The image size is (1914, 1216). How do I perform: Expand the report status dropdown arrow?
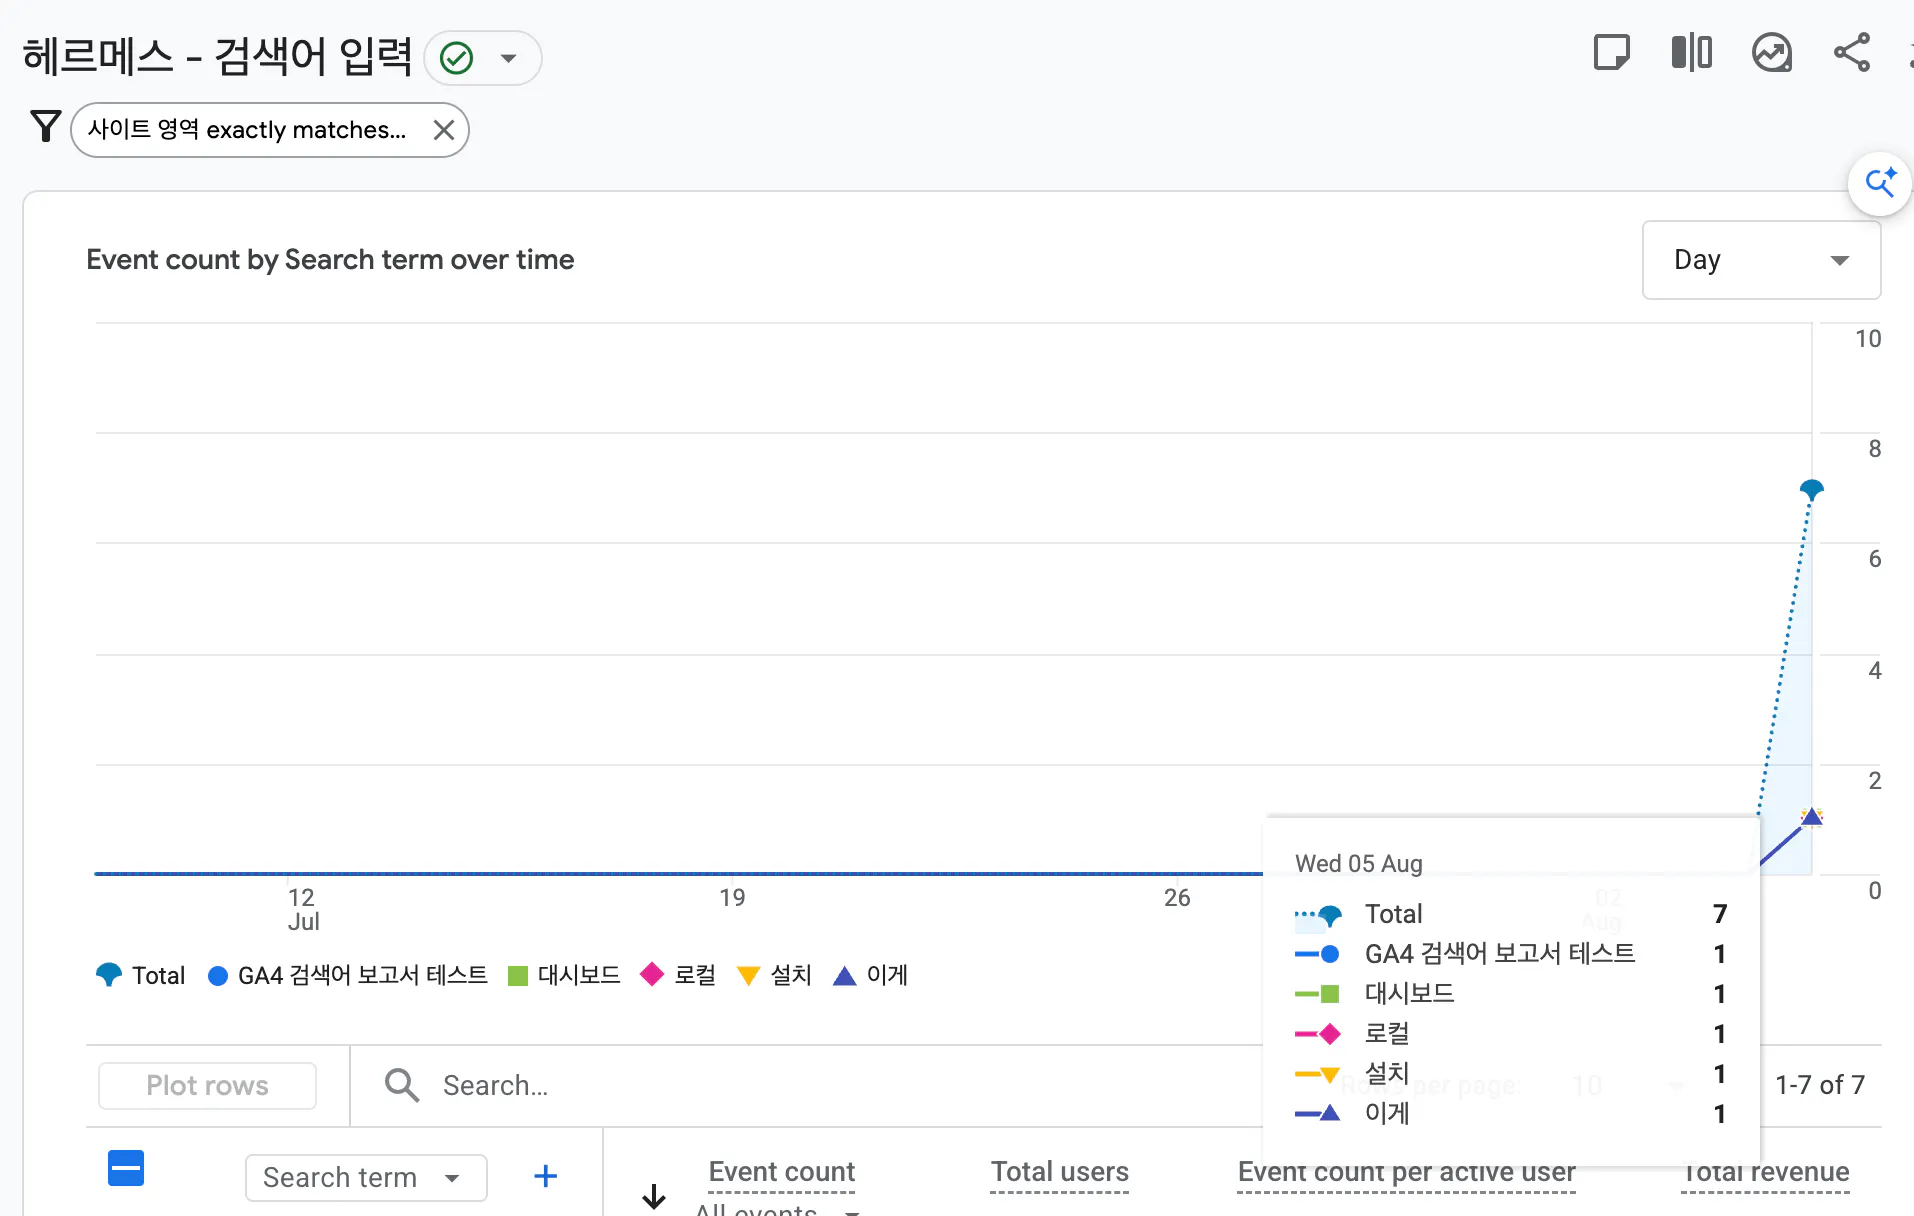point(509,58)
